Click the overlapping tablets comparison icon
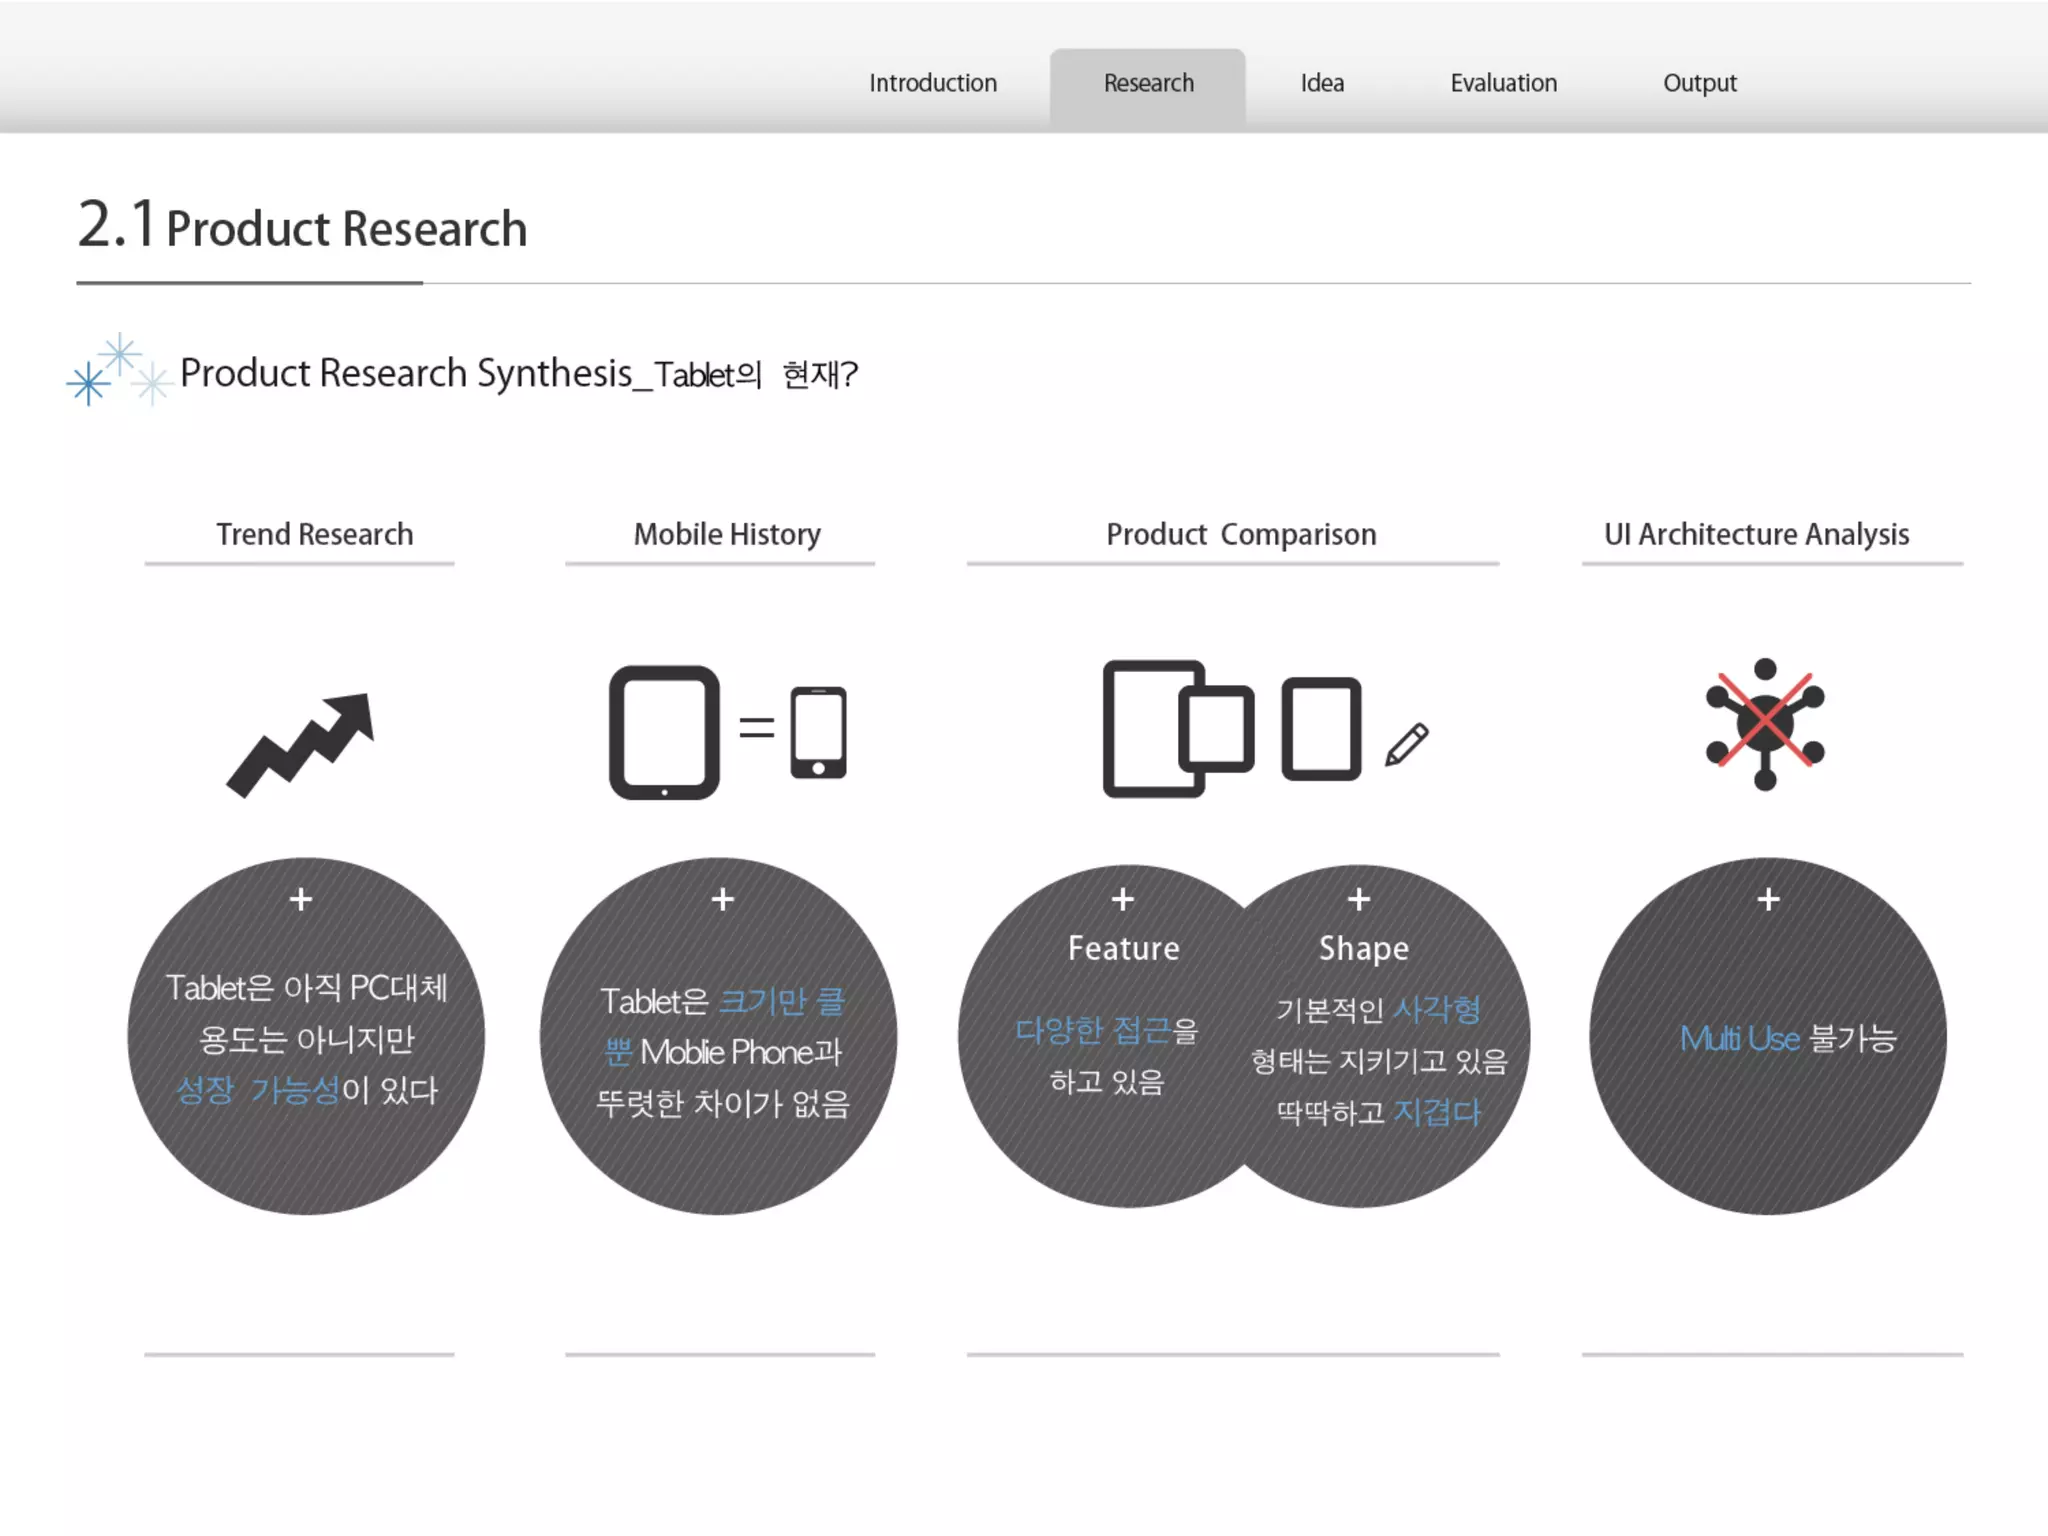The width and height of the screenshot is (2048, 1536). point(1178,728)
